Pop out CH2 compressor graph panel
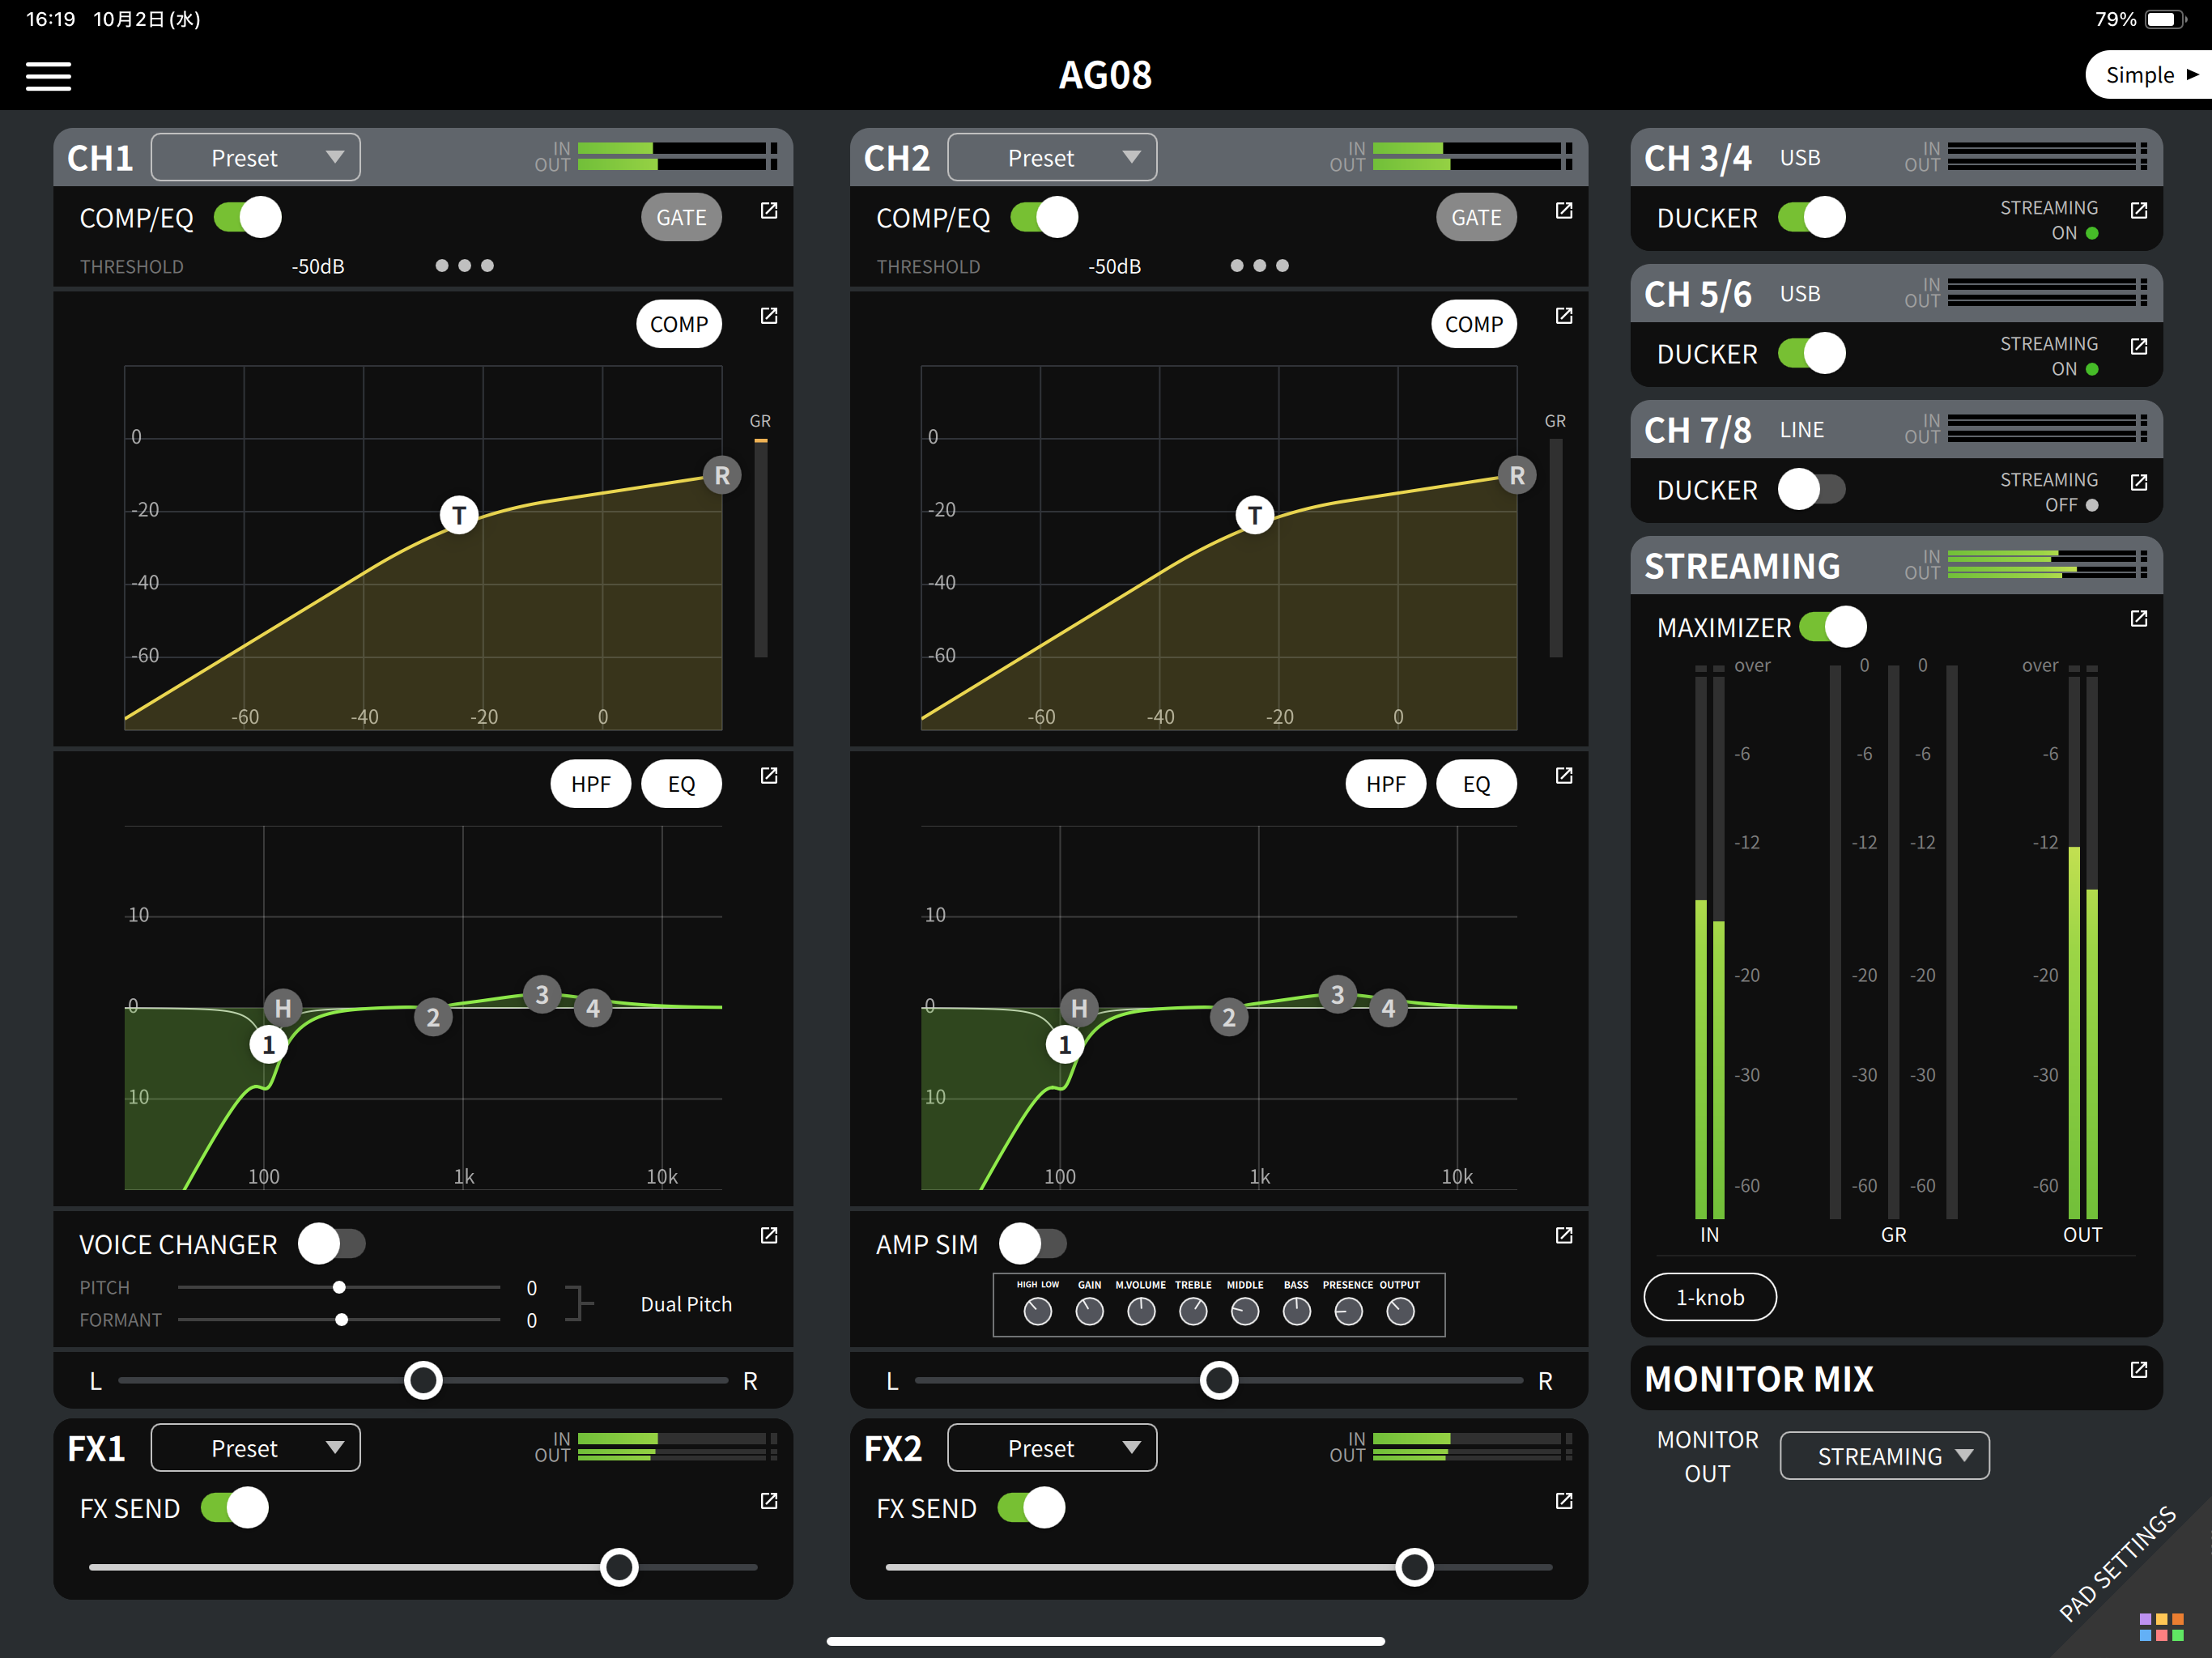Screen dimensions: 2212x1658 click(x=1564, y=316)
